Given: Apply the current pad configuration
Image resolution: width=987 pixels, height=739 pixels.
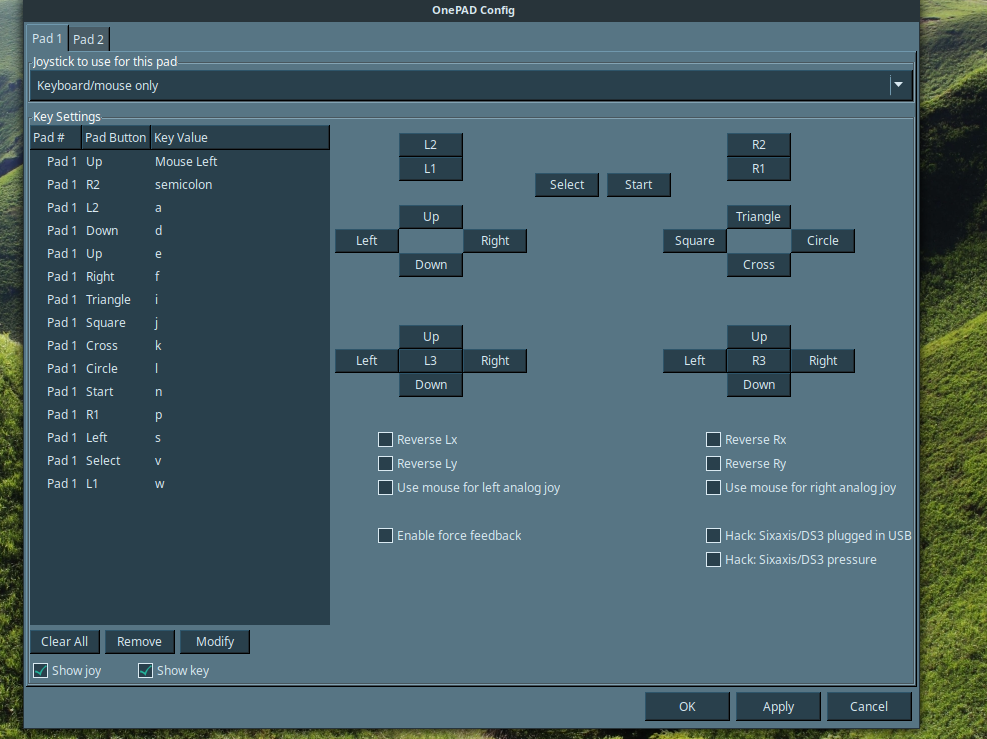Looking at the screenshot, I should tap(778, 706).
